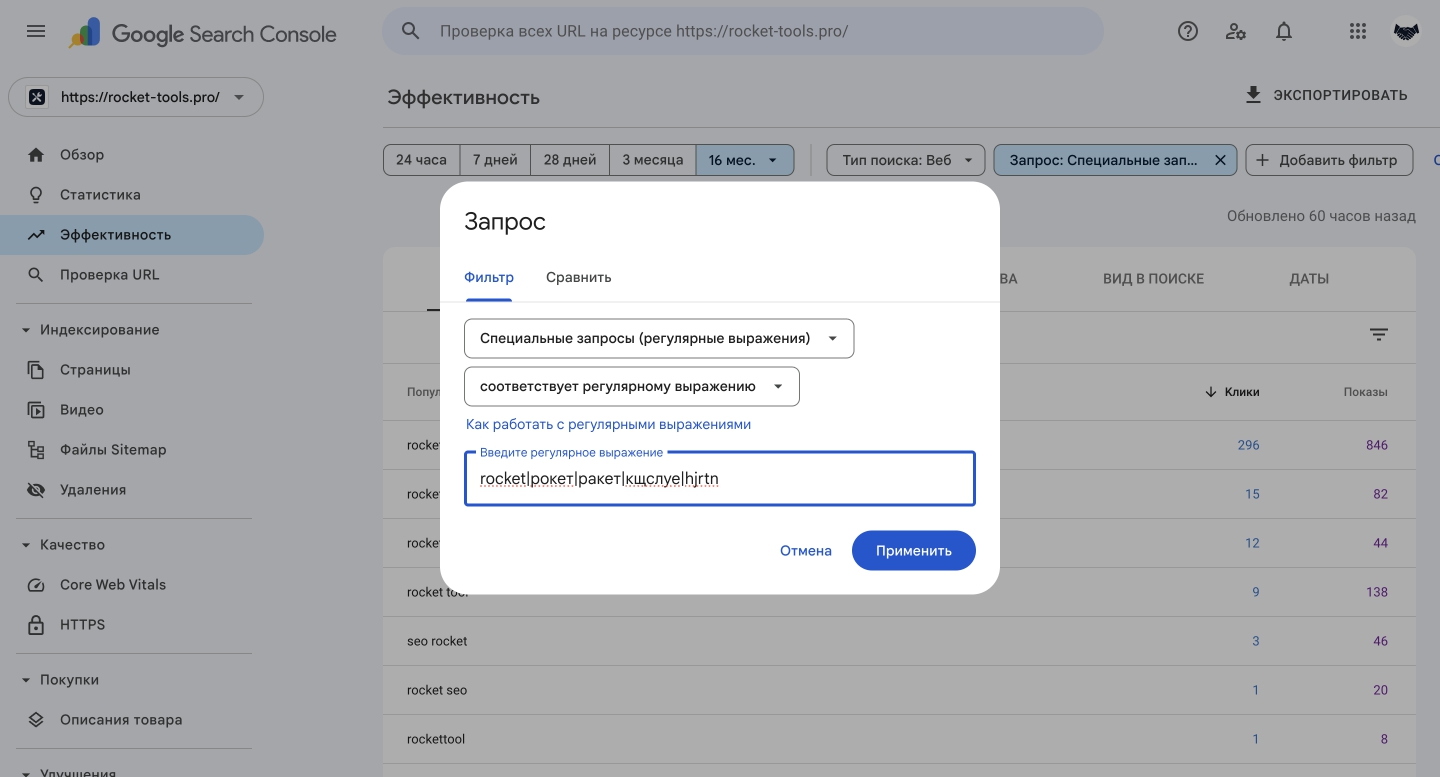This screenshot has width=1440, height=777.
Task: Click the seo rocket query row
Action: (x=899, y=641)
